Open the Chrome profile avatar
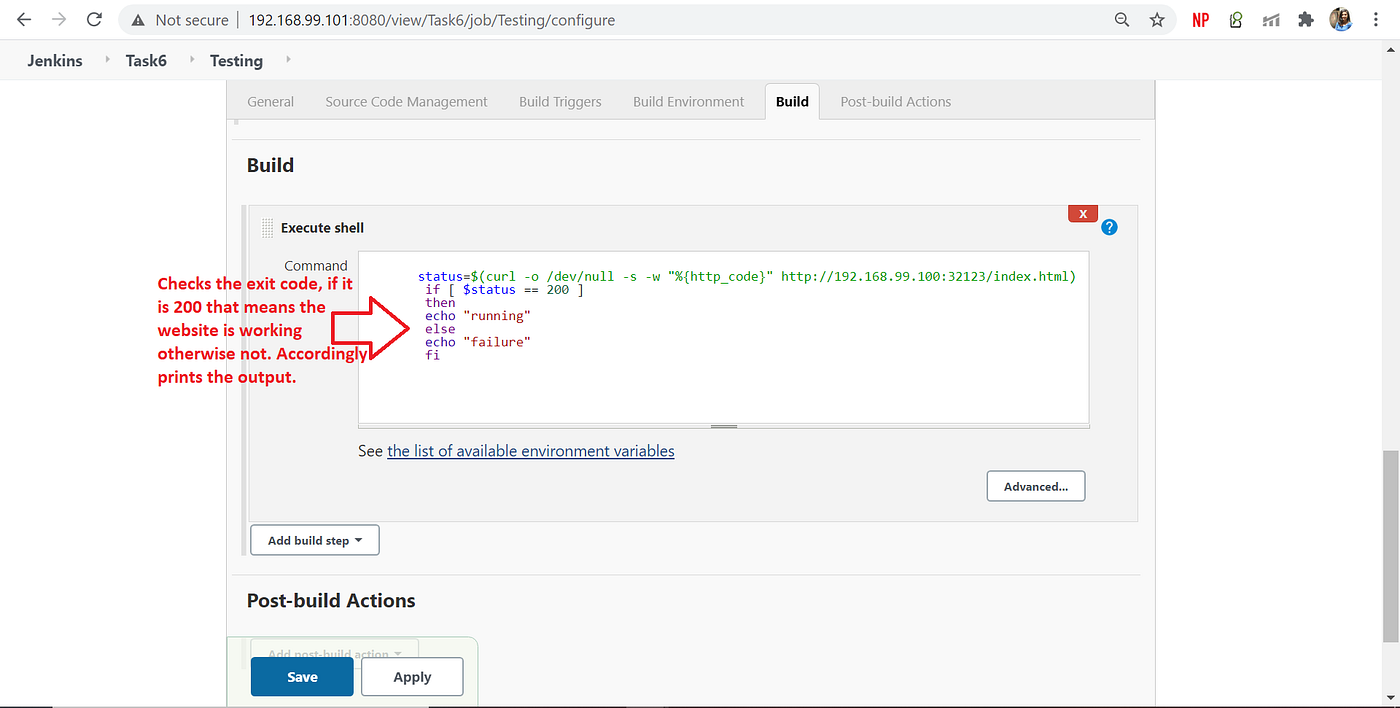 coord(1341,20)
